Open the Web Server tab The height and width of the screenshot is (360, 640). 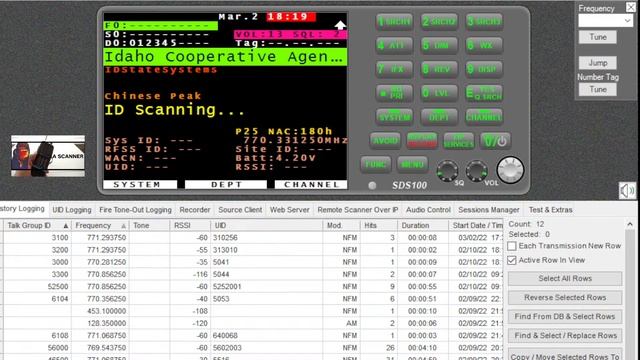click(x=289, y=210)
